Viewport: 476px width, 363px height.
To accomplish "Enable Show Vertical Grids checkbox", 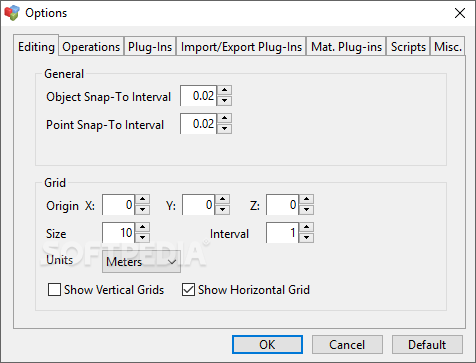I will pos(54,290).
